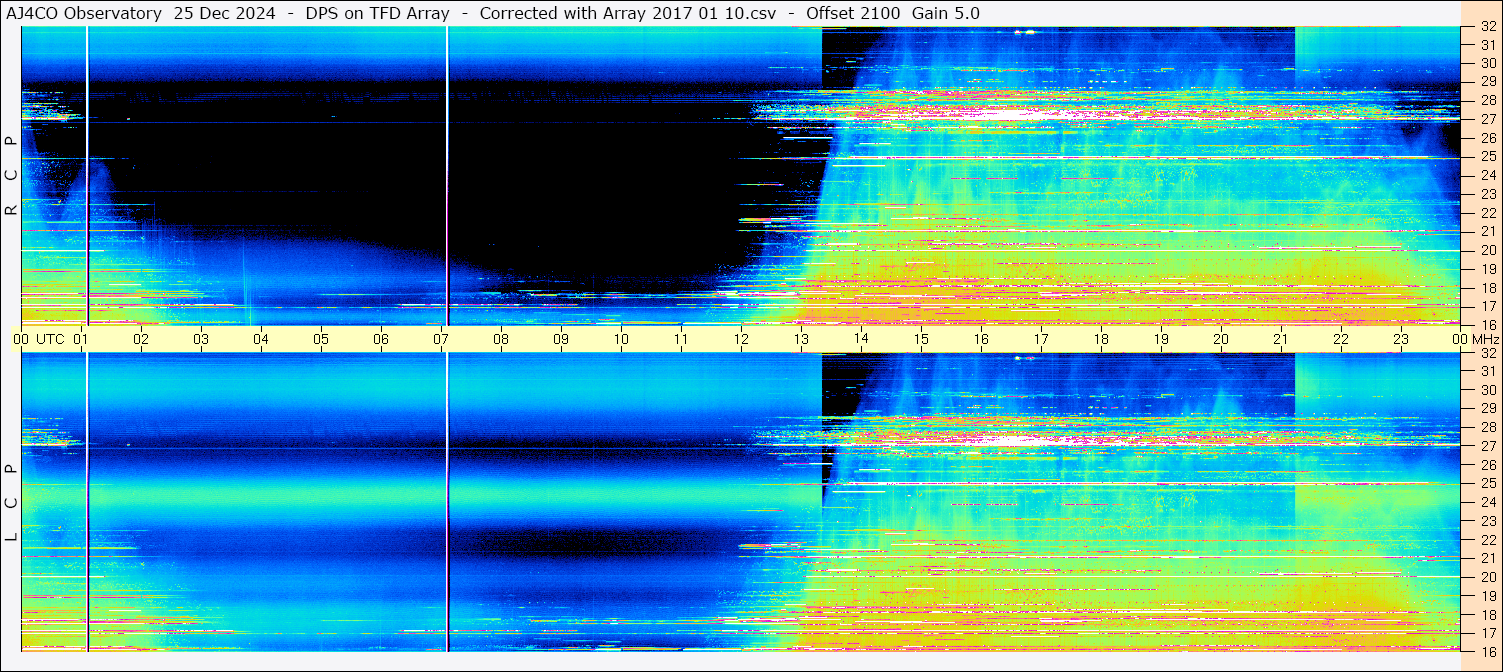Click 28 MHz label on RCP frequency scale
Viewport: 1503px width, 672px height.
1487,100
